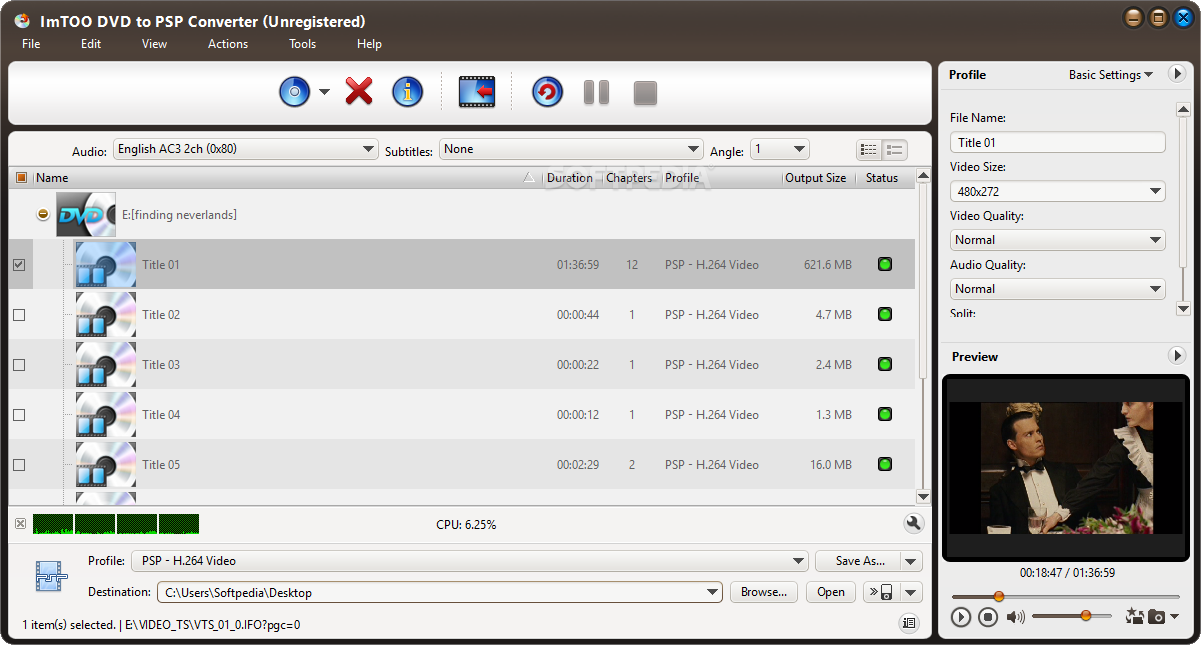Sort the list by the Duration column header

coord(570,178)
